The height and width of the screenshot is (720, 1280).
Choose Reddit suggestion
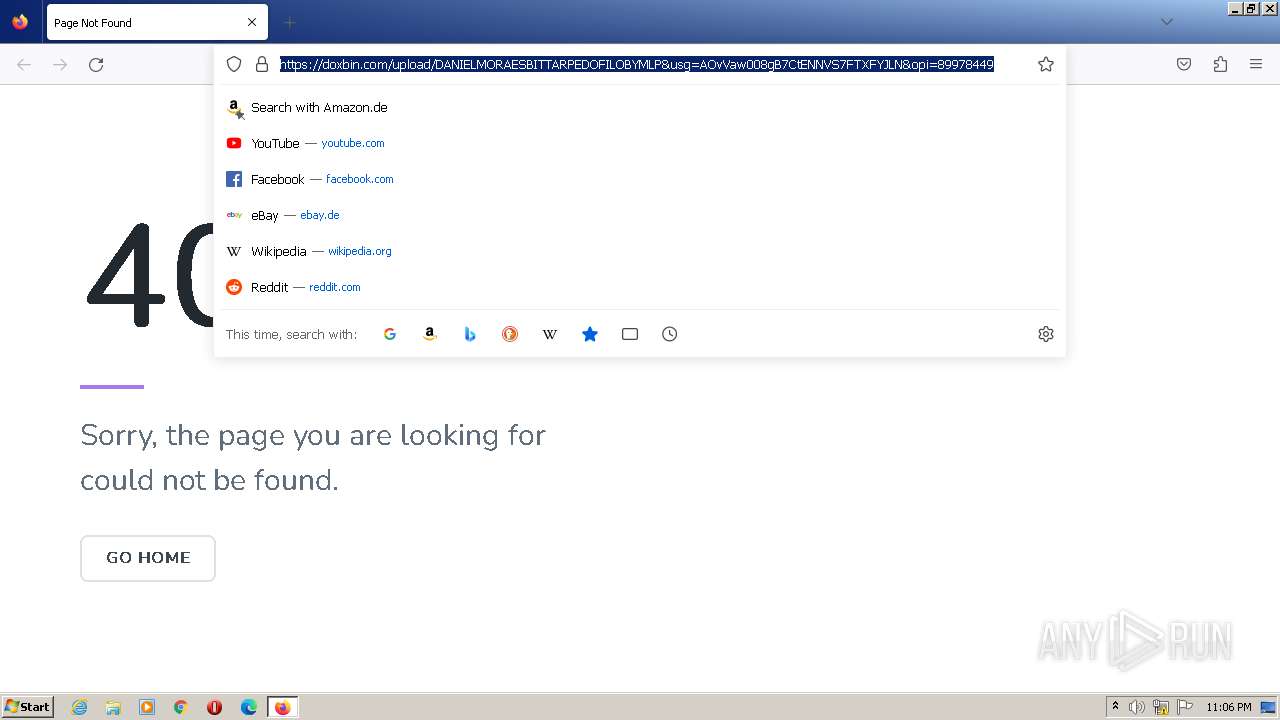(640, 287)
